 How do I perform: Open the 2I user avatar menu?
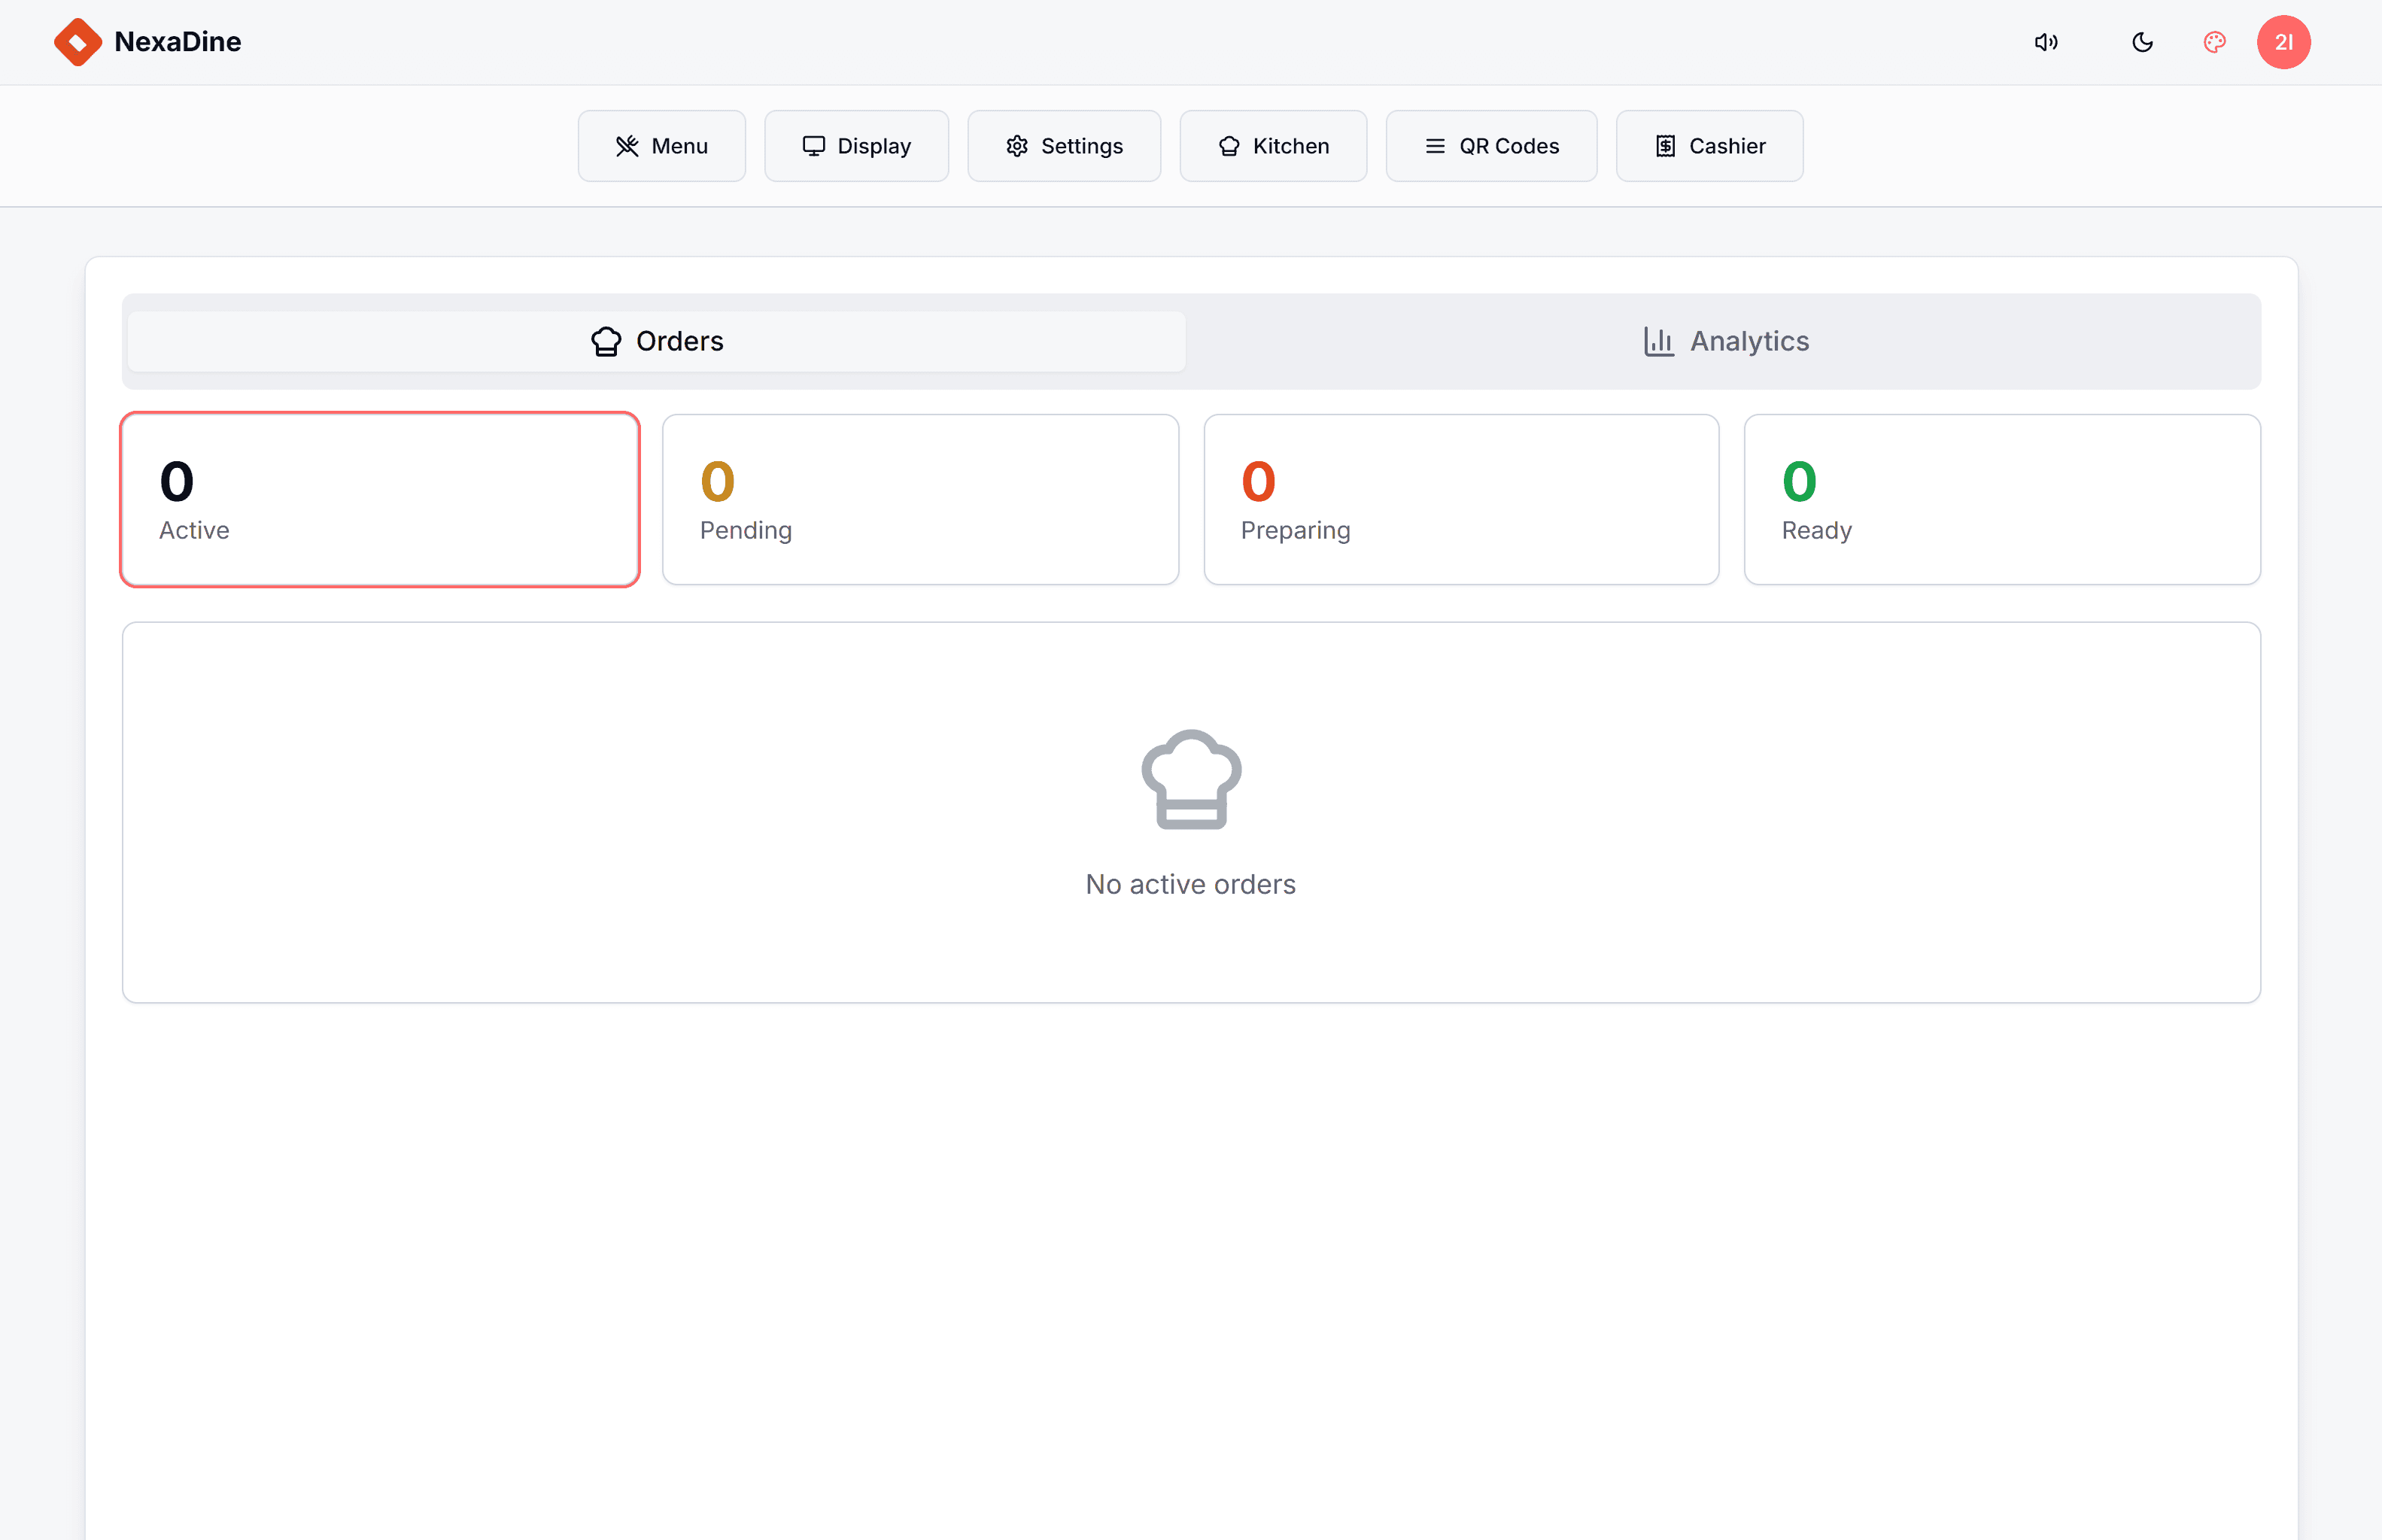tap(2284, 42)
